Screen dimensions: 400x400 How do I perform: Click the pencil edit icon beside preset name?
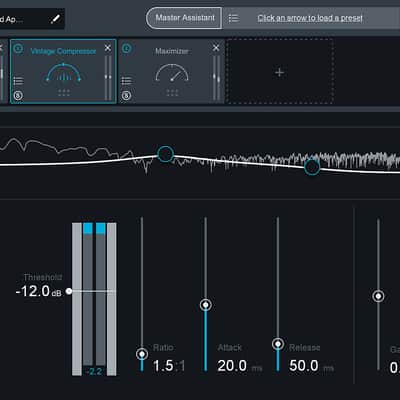pyautogui.click(x=55, y=19)
